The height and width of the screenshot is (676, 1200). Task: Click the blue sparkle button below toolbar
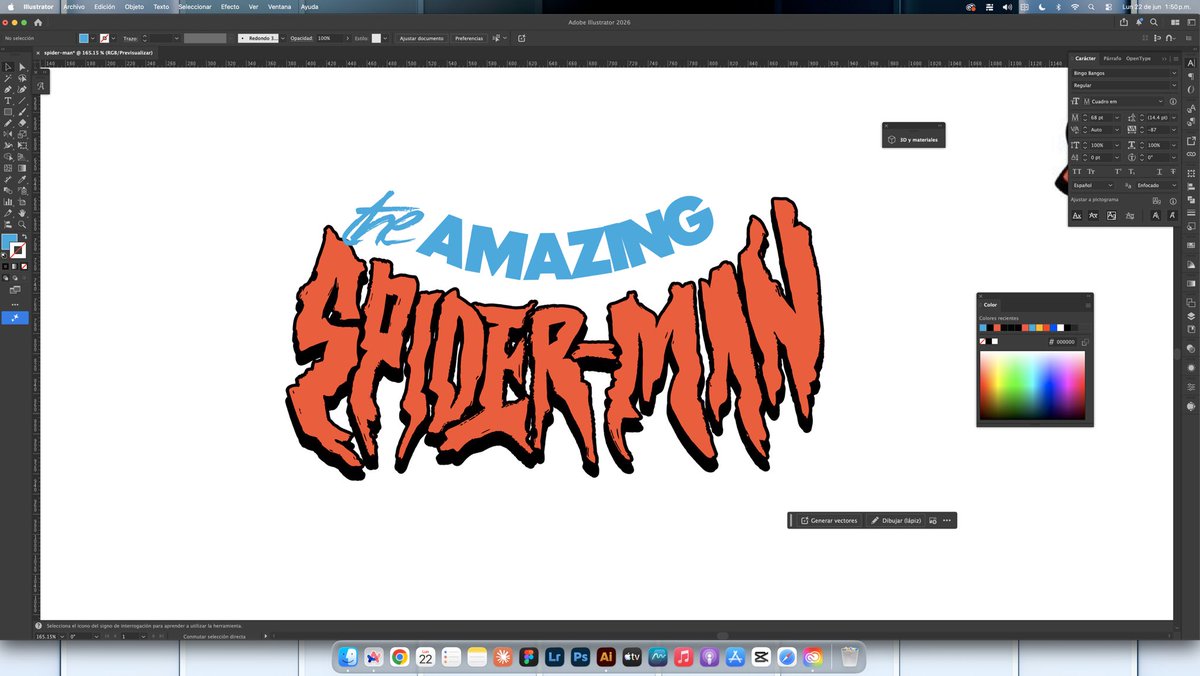pos(15,318)
